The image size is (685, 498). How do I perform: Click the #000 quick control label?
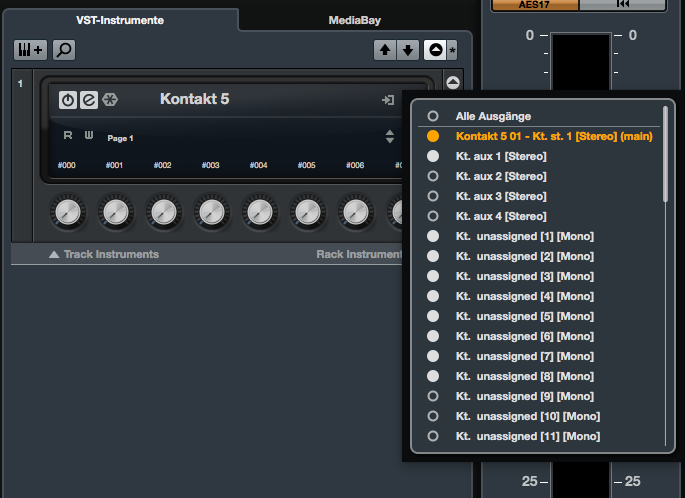coord(66,165)
